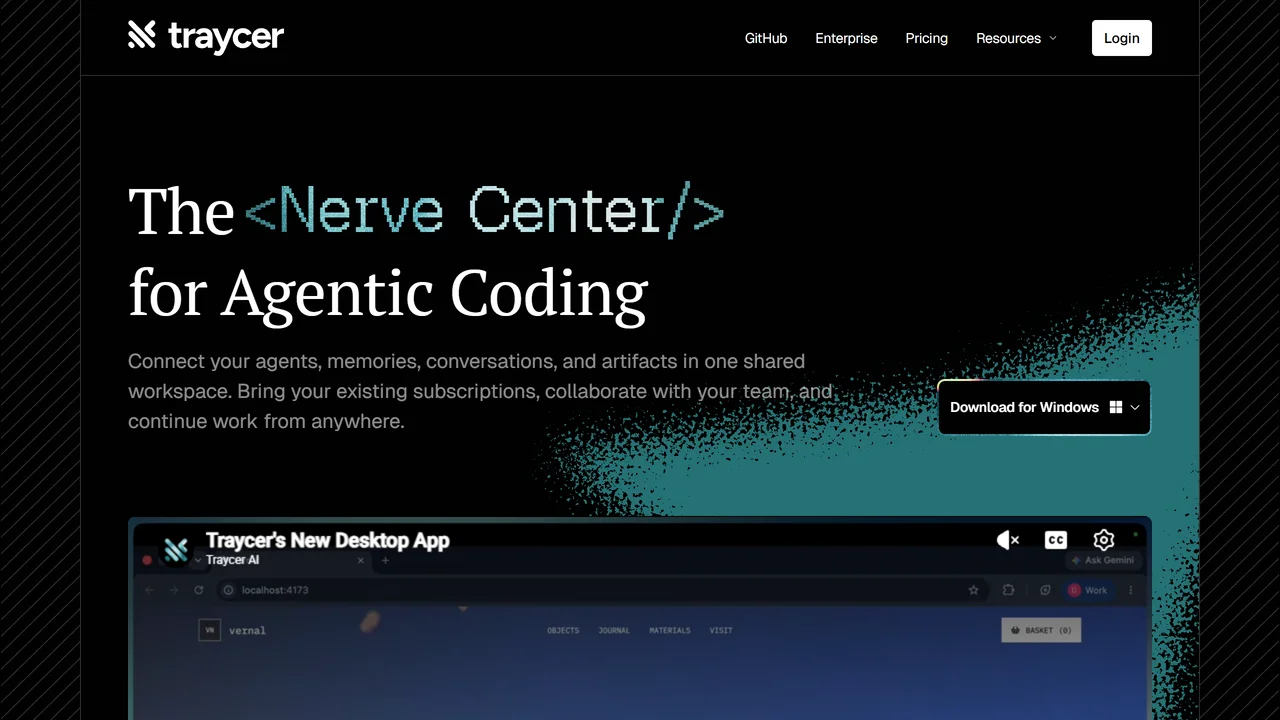This screenshot has width=1280, height=720.
Task: Expand the Resources dropdown menu
Action: point(1016,38)
